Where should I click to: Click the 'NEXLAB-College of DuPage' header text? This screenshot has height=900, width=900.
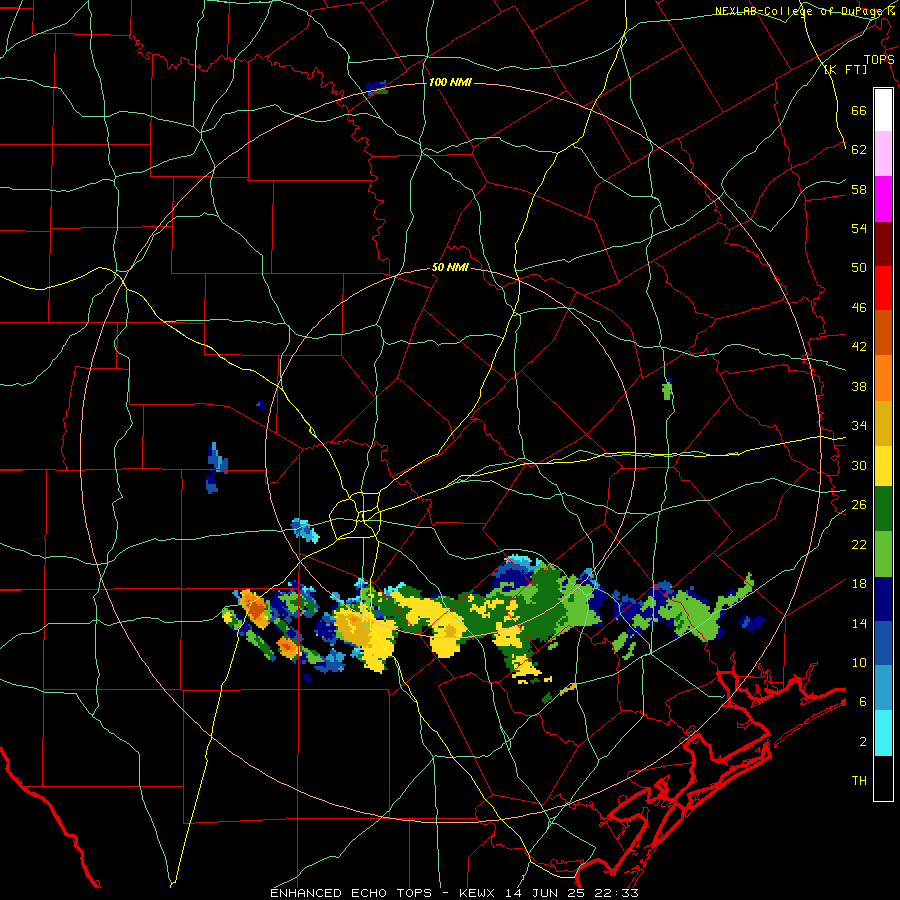[800, 11]
